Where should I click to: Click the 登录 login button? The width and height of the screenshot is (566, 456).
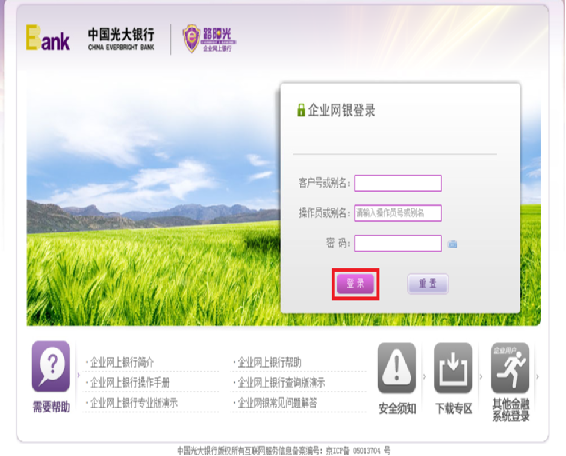(355, 283)
